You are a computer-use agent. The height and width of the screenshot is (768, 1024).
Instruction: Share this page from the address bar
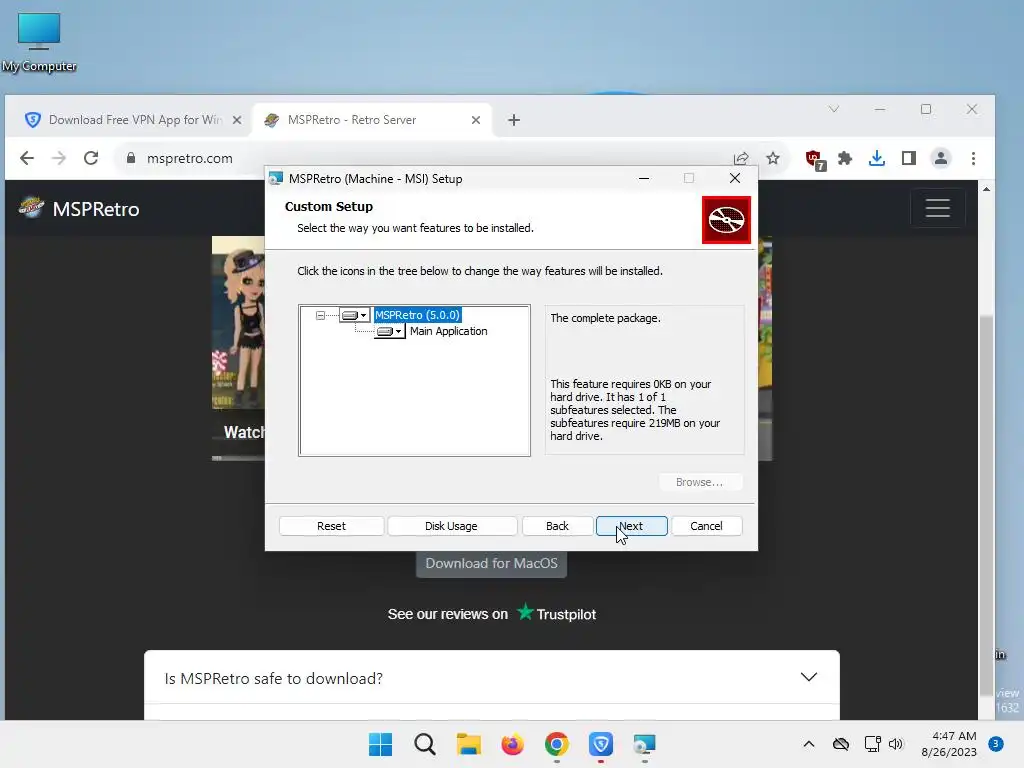point(741,159)
